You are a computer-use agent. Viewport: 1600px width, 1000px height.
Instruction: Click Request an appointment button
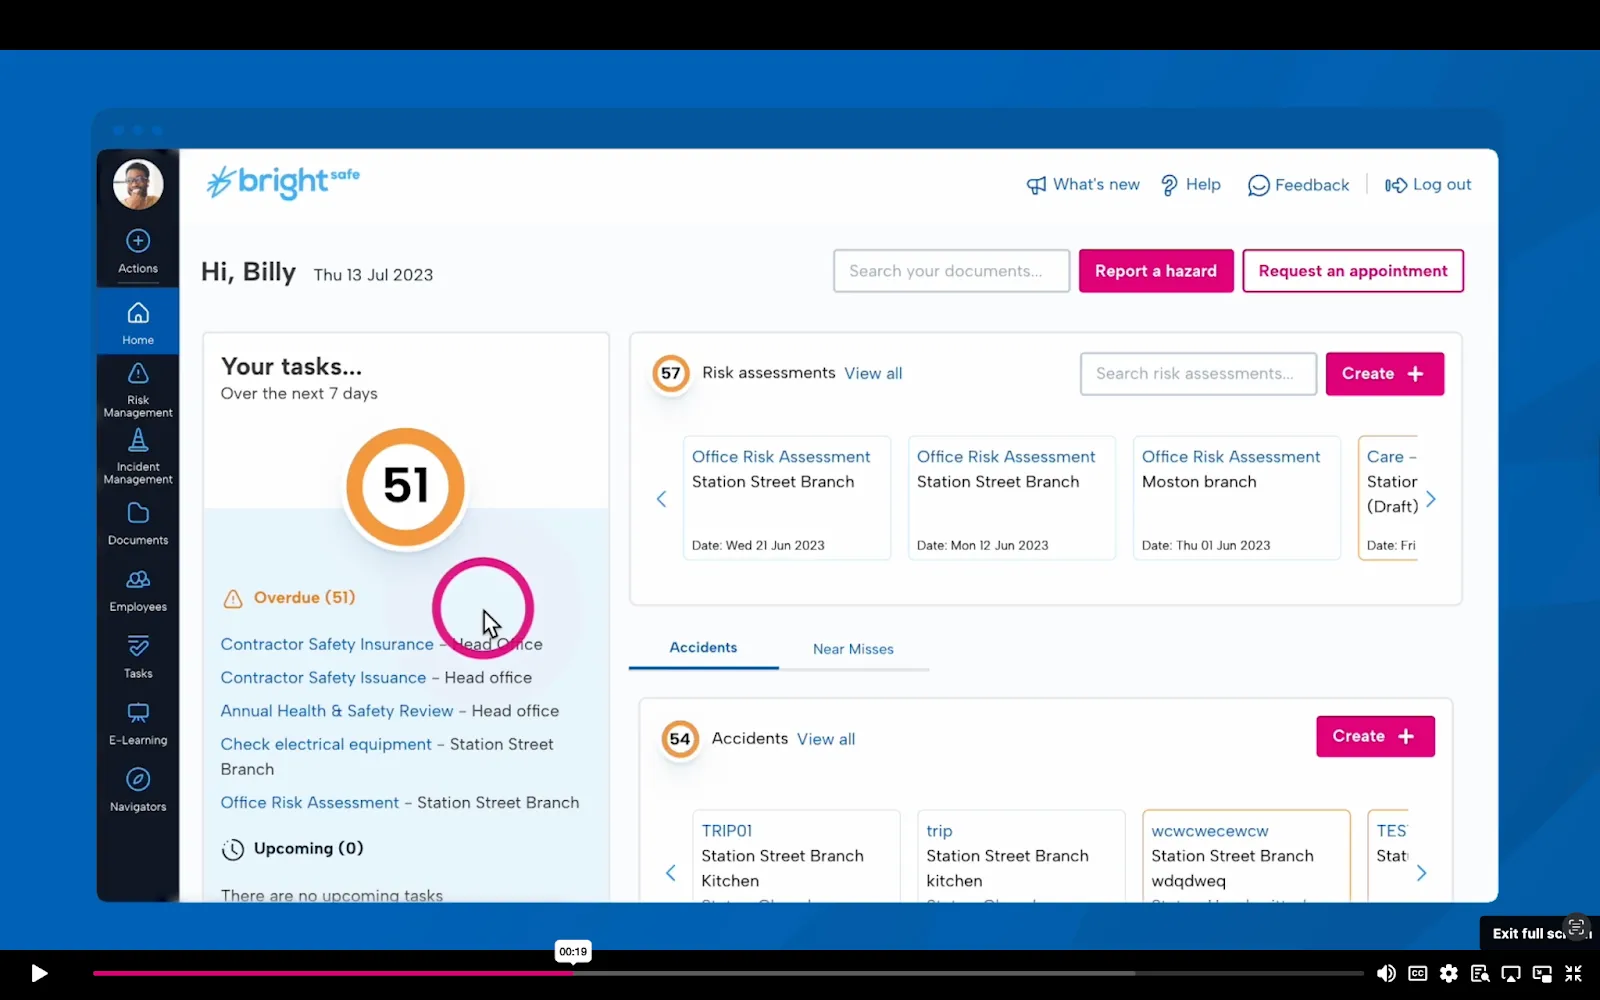[x=1353, y=271]
